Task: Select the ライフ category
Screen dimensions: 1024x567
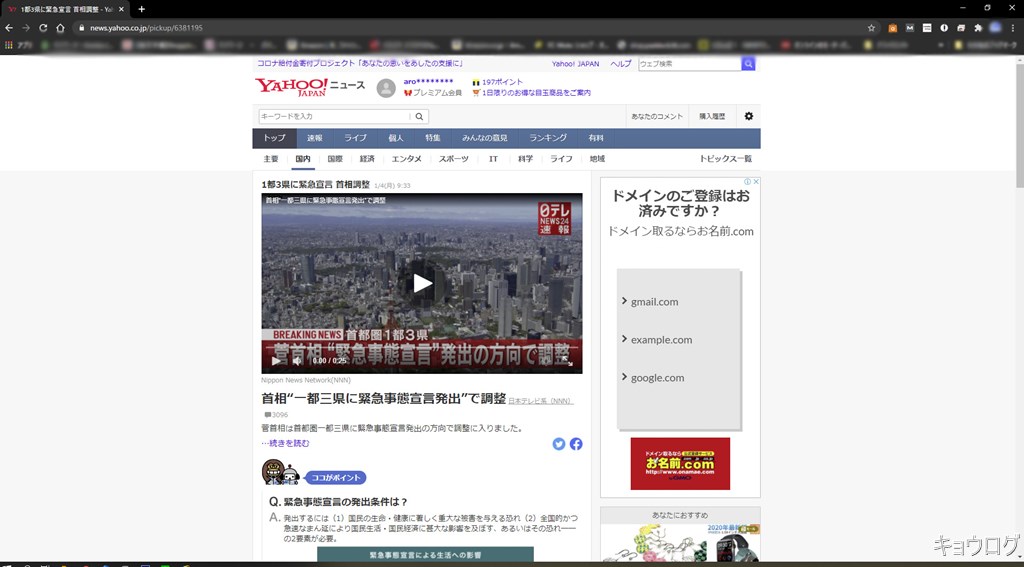Action: 561,159
